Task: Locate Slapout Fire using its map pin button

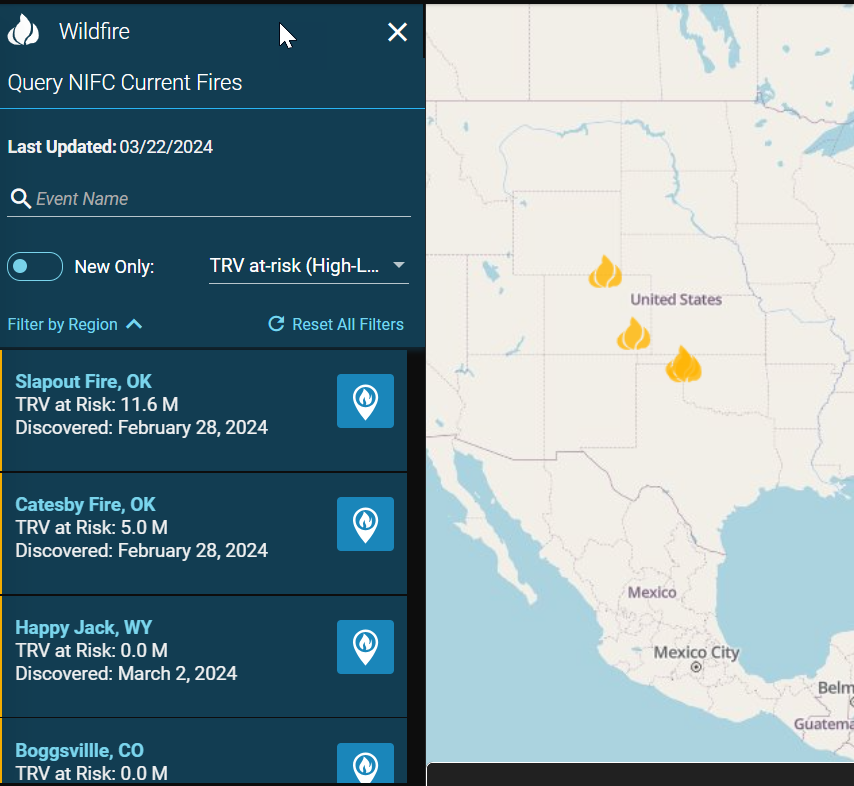Action: pyautogui.click(x=365, y=401)
